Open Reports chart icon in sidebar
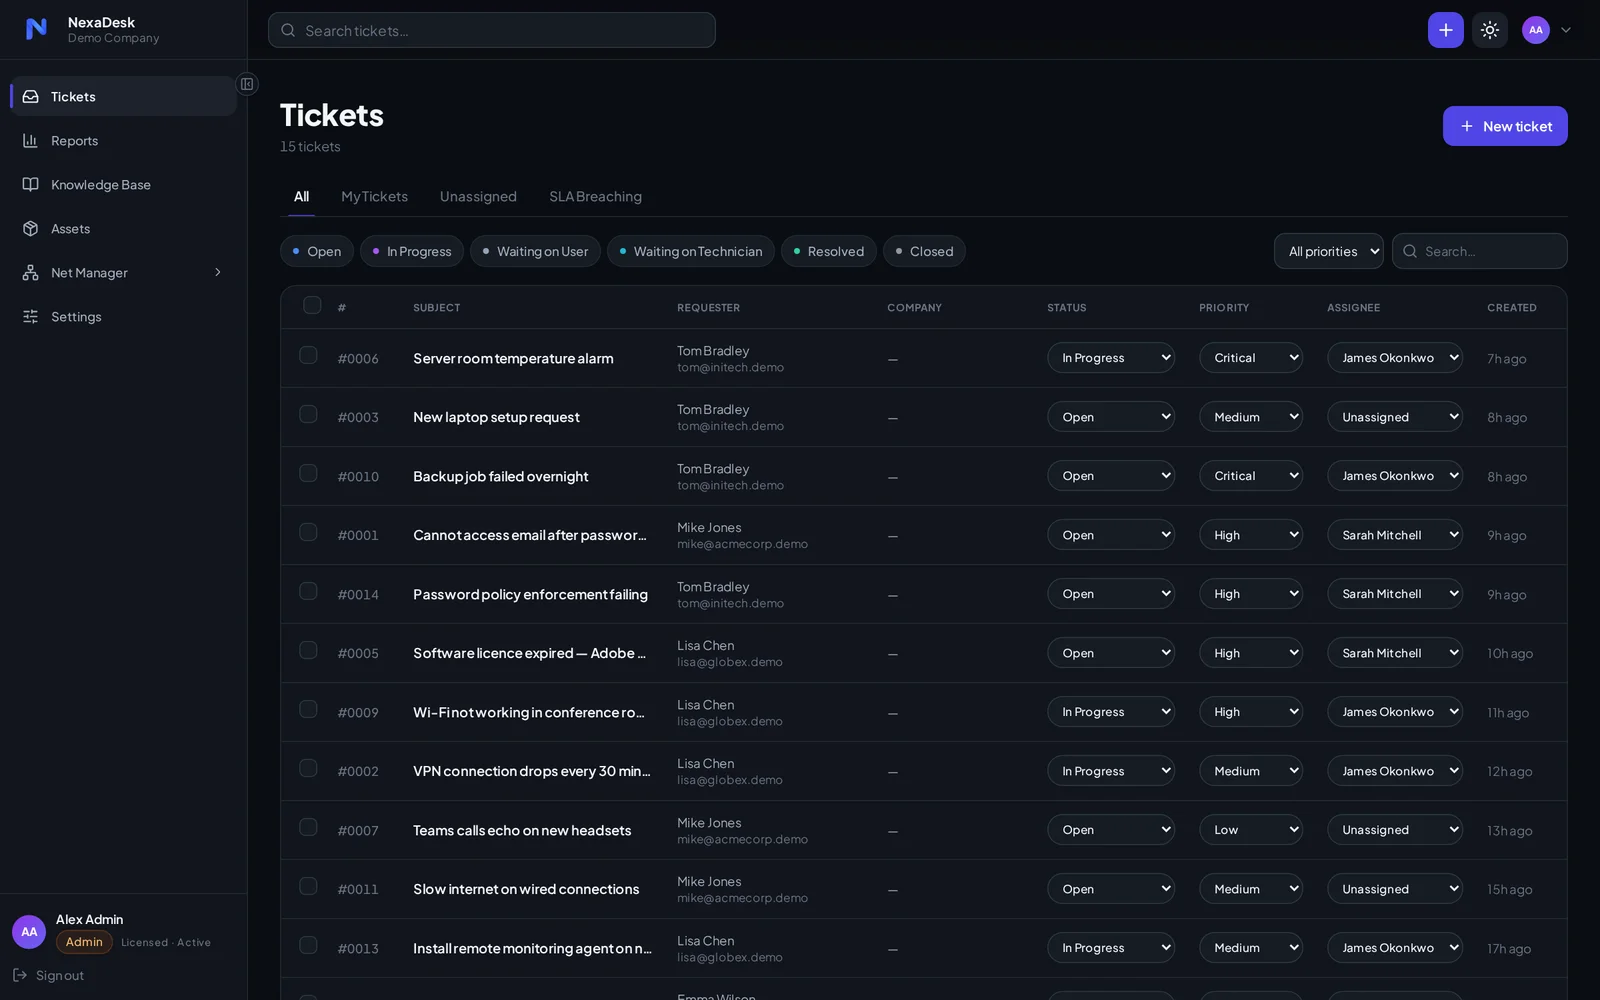The height and width of the screenshot is (1000, 1600). pos(31,141)
